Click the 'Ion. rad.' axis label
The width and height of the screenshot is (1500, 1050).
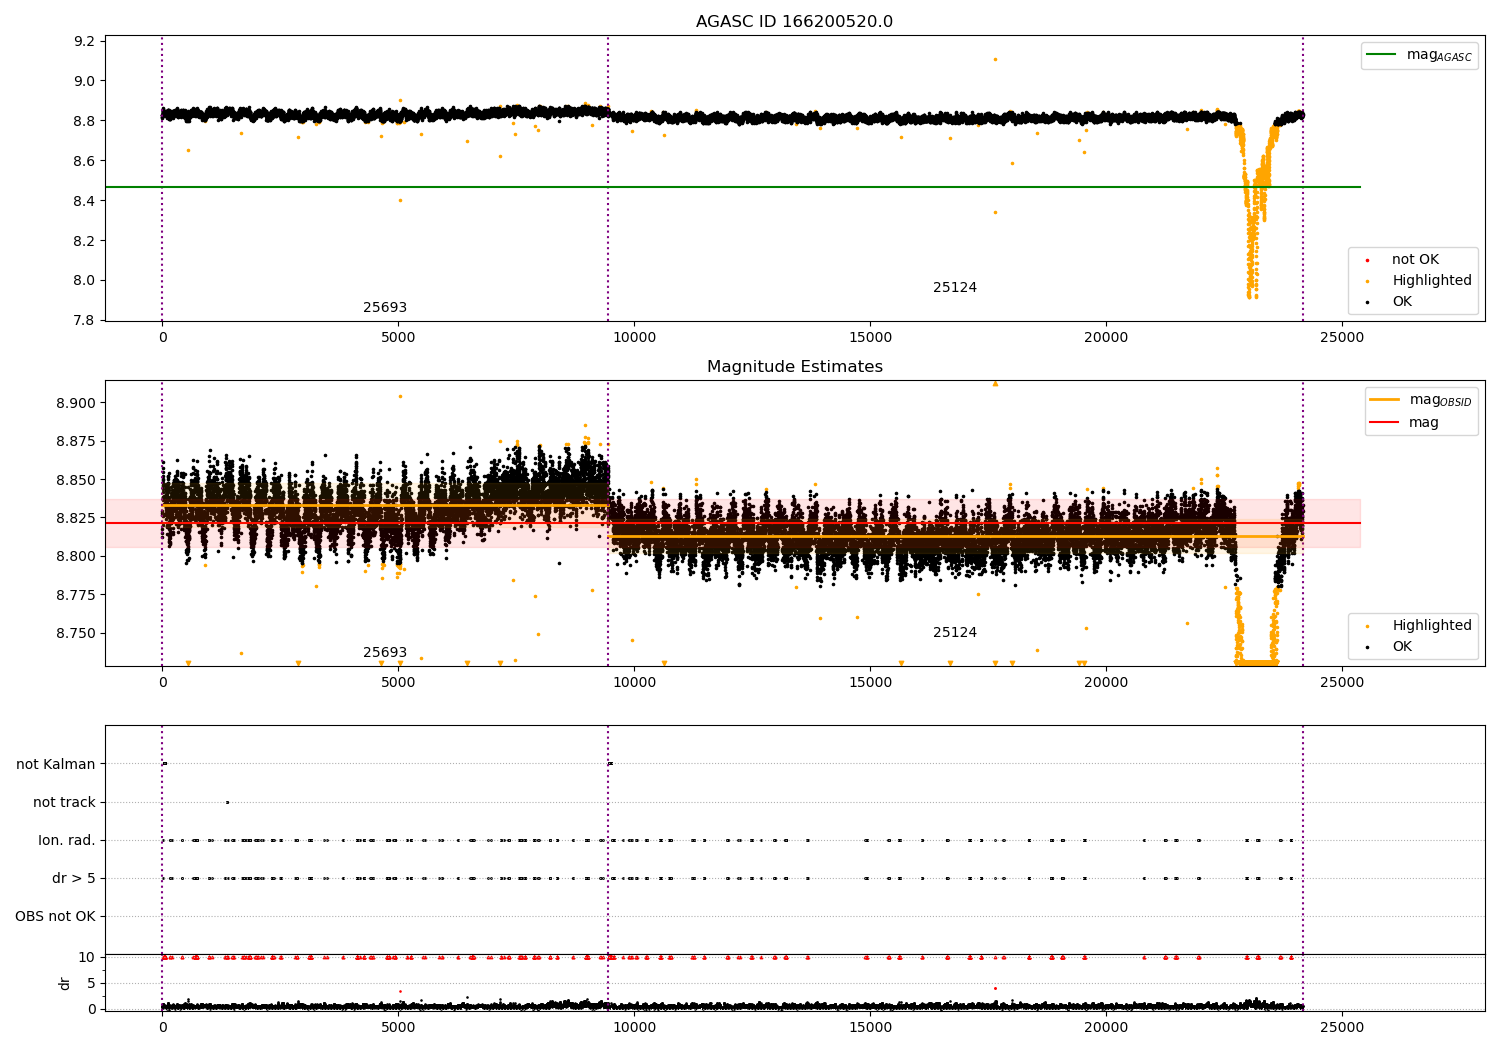click(x=67, y=840)
